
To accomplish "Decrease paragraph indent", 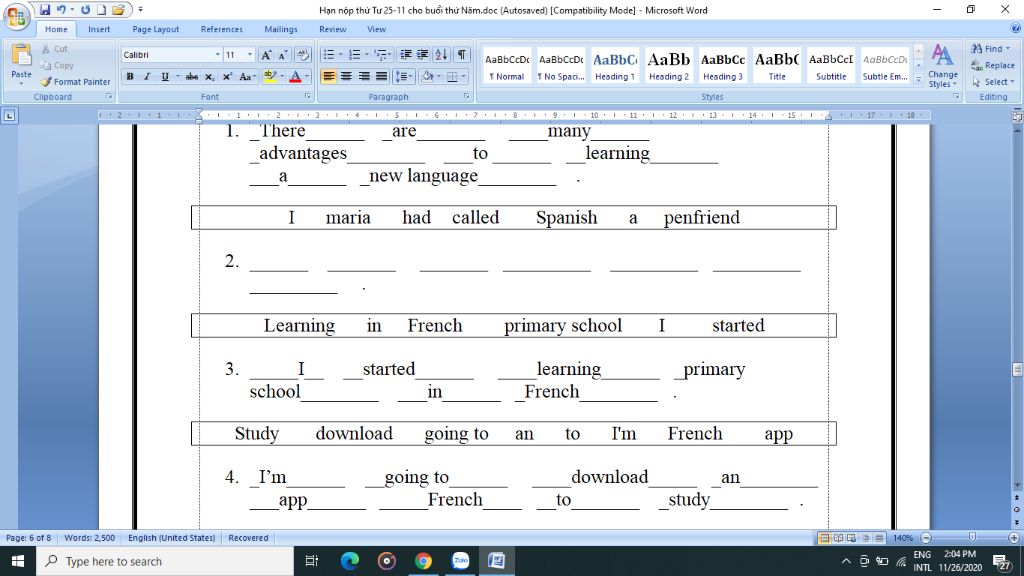I will 406,55.
